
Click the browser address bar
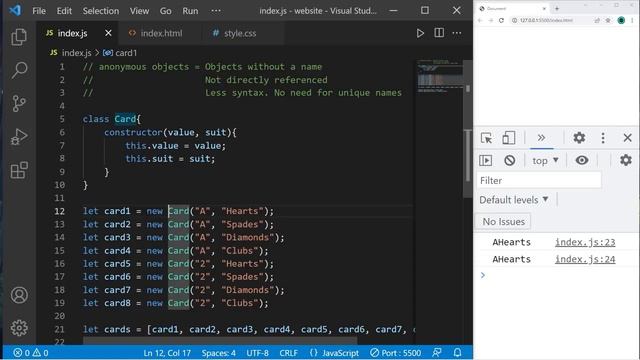(551, 20)
